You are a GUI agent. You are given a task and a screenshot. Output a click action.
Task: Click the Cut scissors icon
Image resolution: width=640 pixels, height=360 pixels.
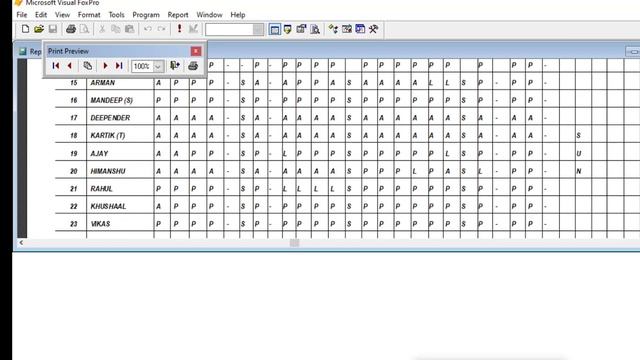tap(102, 29)
